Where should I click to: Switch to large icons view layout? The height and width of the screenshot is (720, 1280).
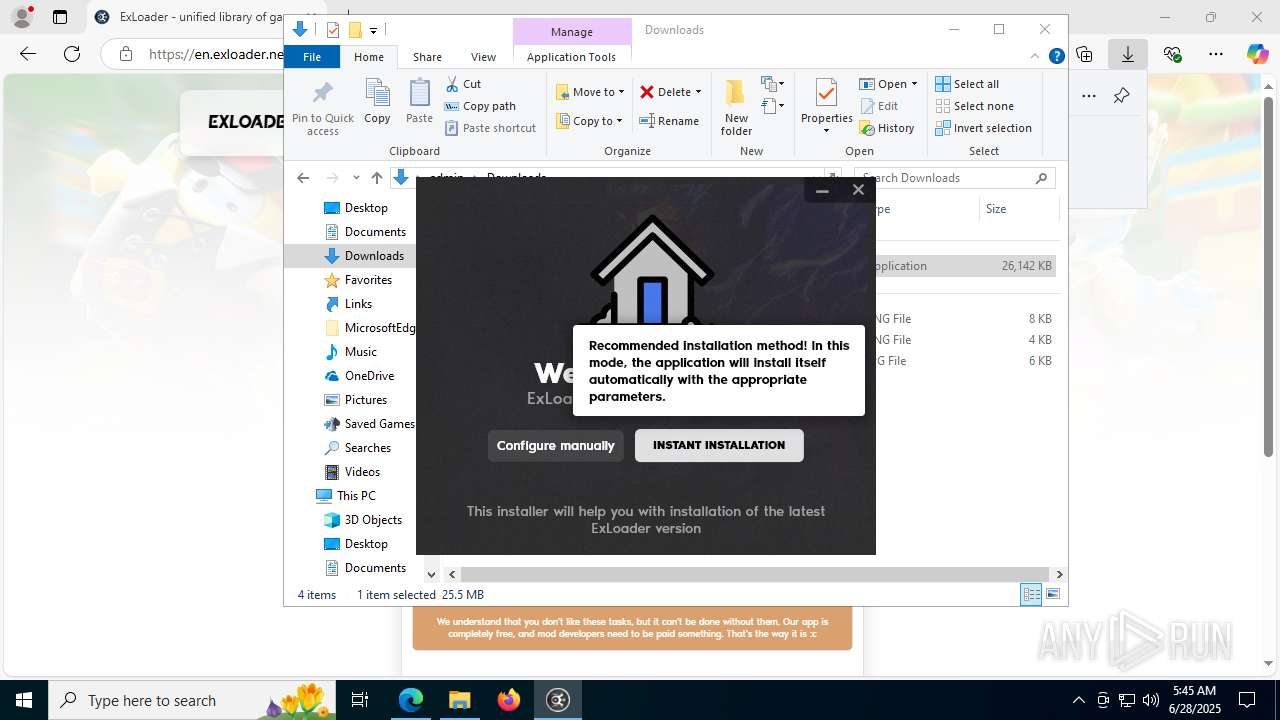[x=1052, y=594]
